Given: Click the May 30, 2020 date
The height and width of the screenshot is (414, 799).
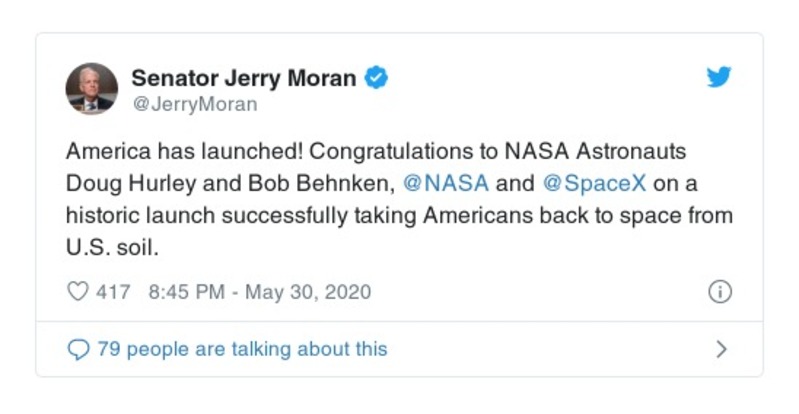Looking at the screenshot, I should pyautogui.click(x=308, y=292).
